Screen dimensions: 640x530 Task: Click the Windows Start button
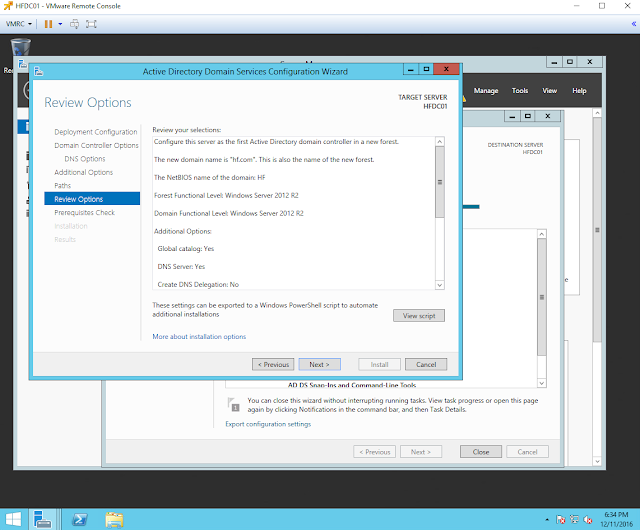click(x=13, y=519)
